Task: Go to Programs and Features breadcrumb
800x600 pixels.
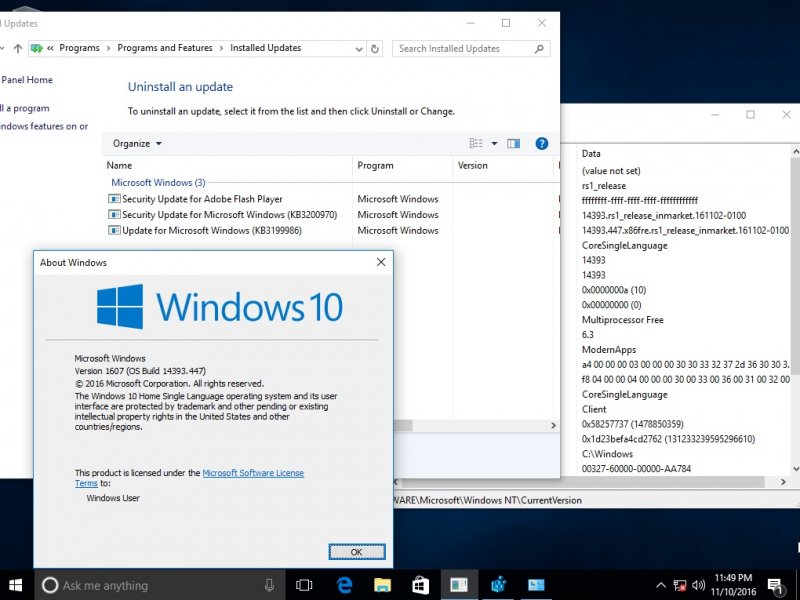Action: [x=165, y=48]
